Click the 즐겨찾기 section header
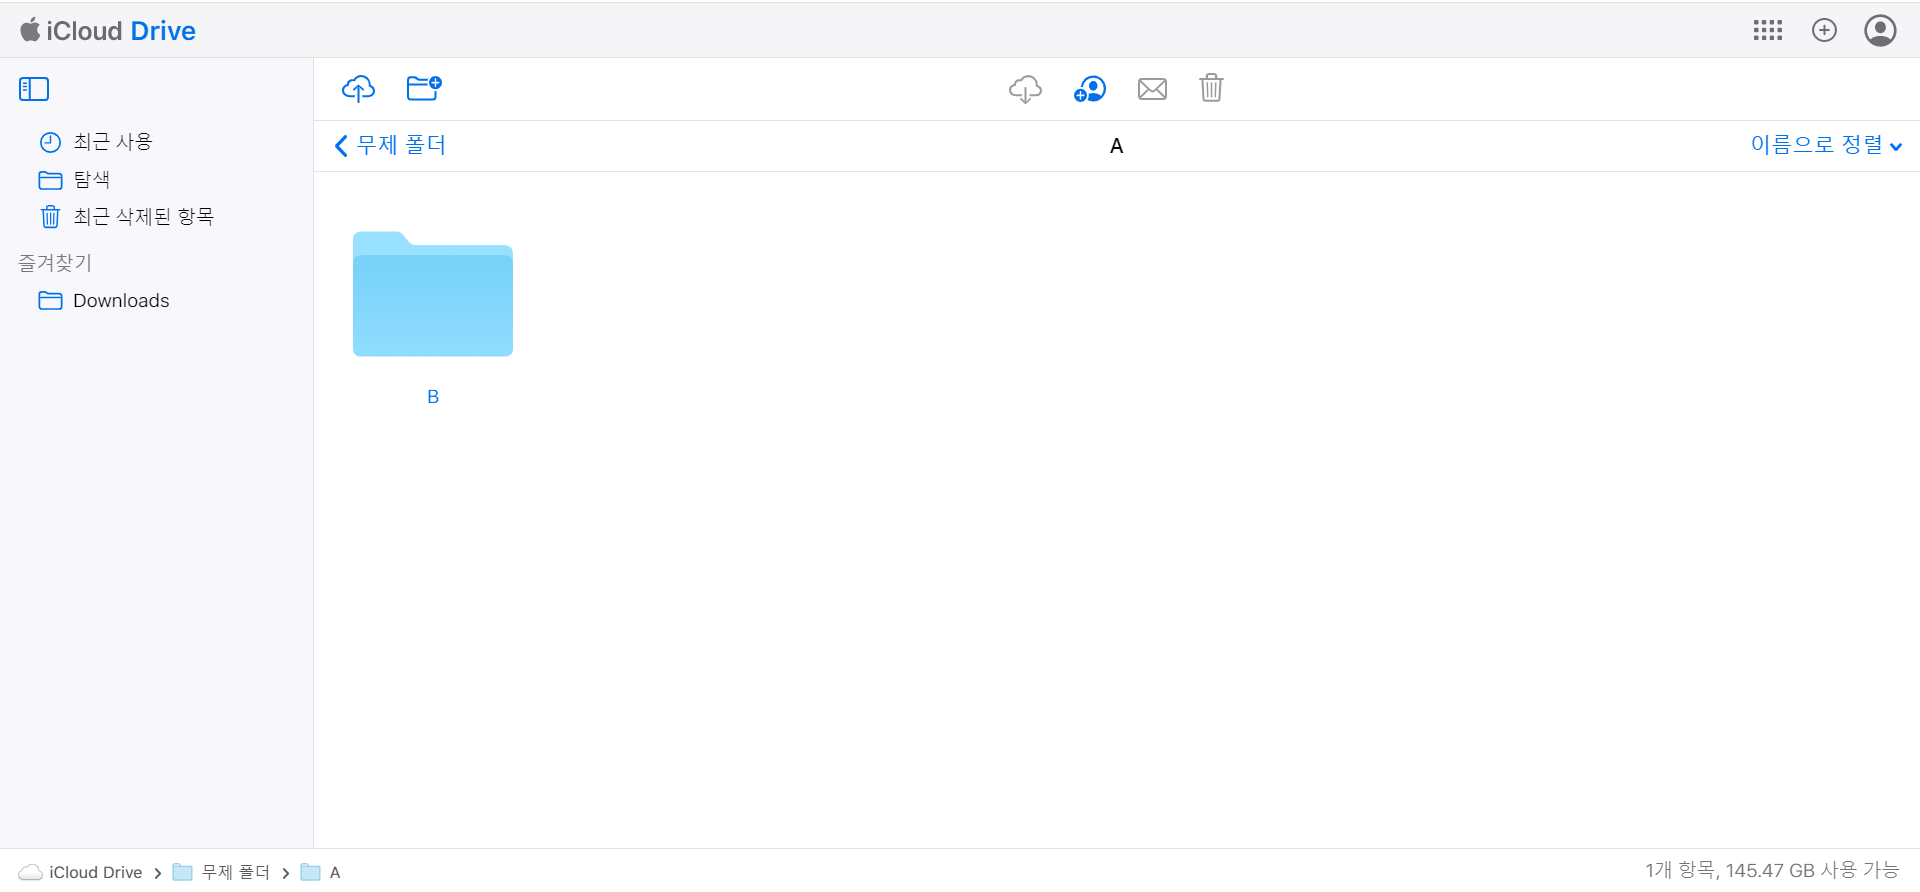This screenshot has width=1920, height=892. tap(55, 263)
